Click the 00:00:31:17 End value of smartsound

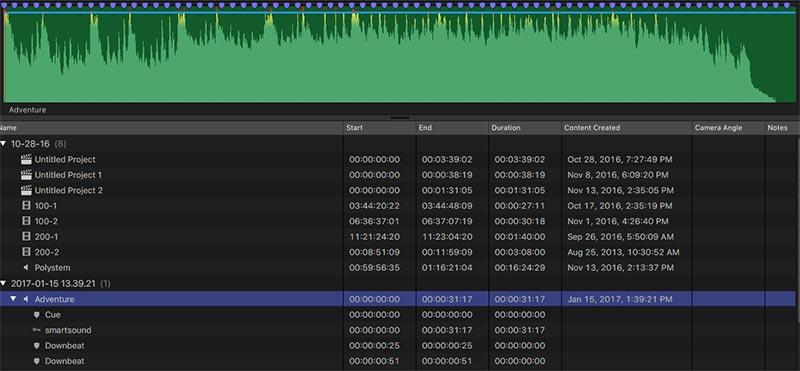447,330
